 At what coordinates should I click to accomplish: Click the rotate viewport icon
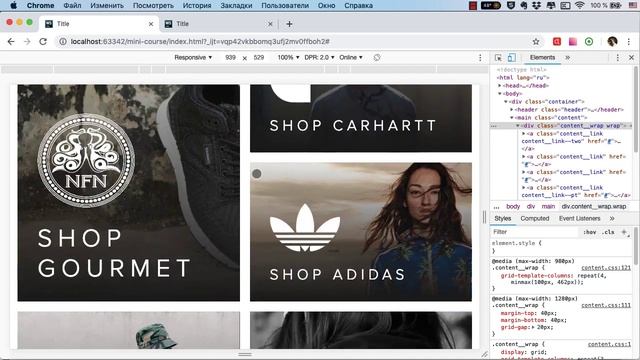pyautogui.click(x=377, y=58)
